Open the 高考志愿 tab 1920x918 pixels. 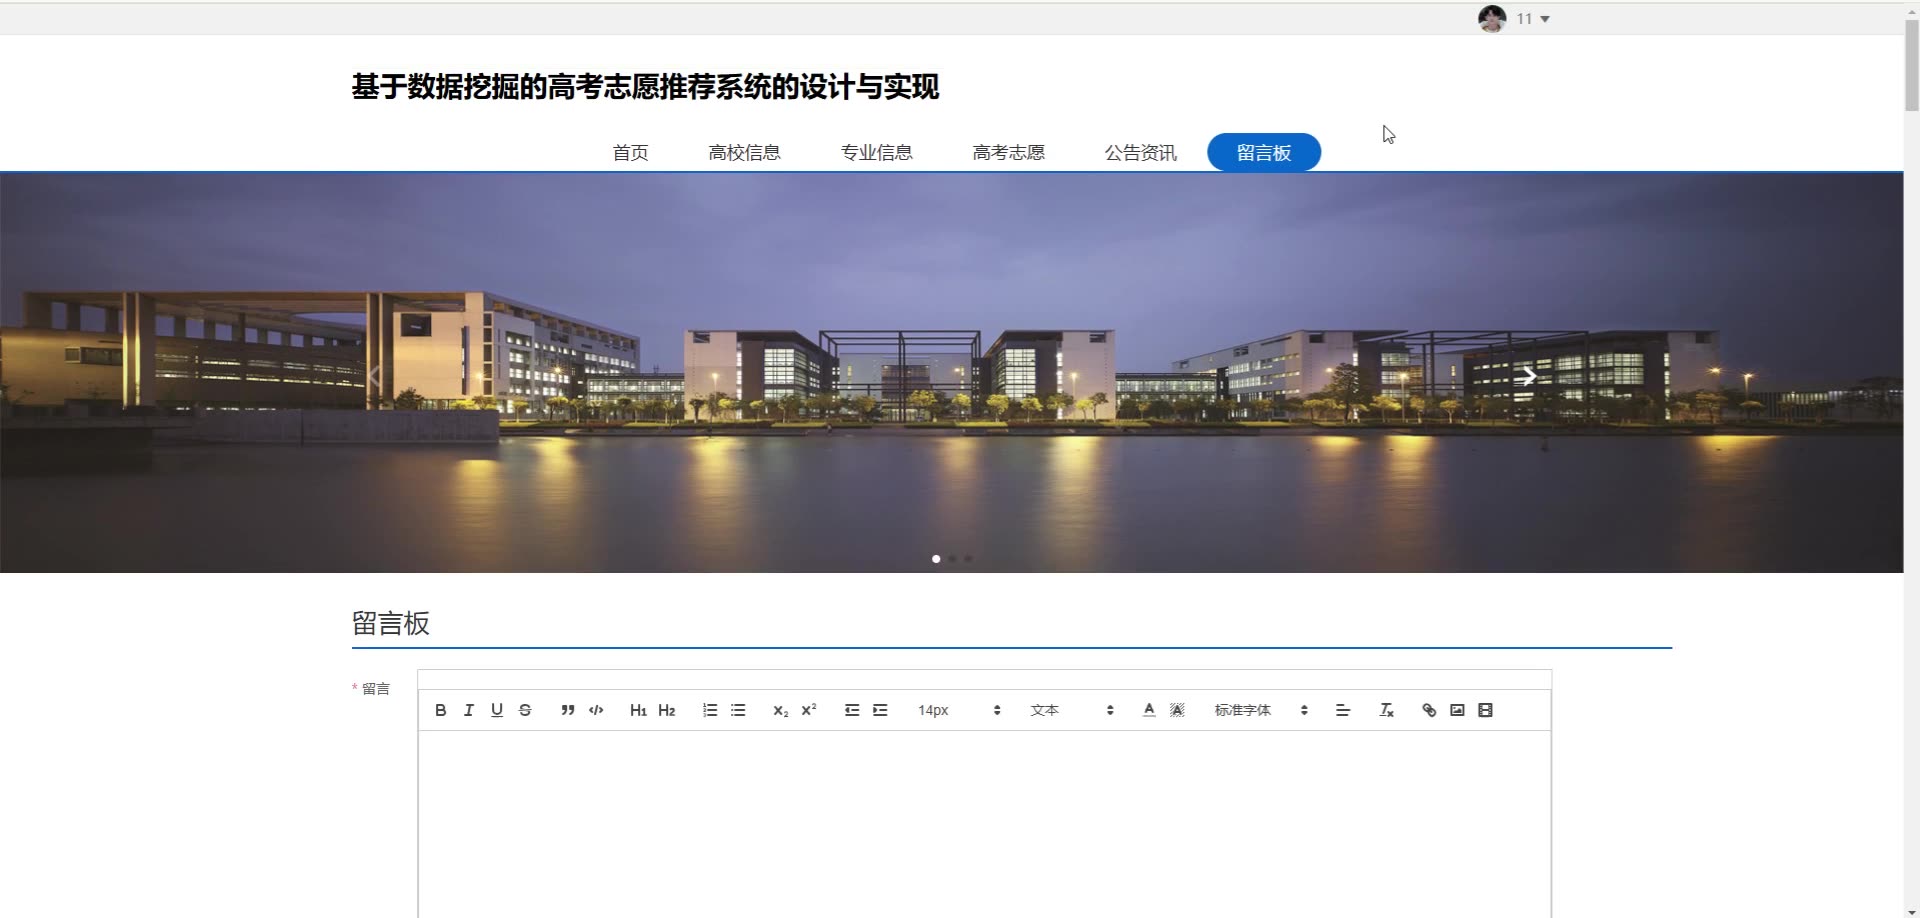[x=1008, y=153]
